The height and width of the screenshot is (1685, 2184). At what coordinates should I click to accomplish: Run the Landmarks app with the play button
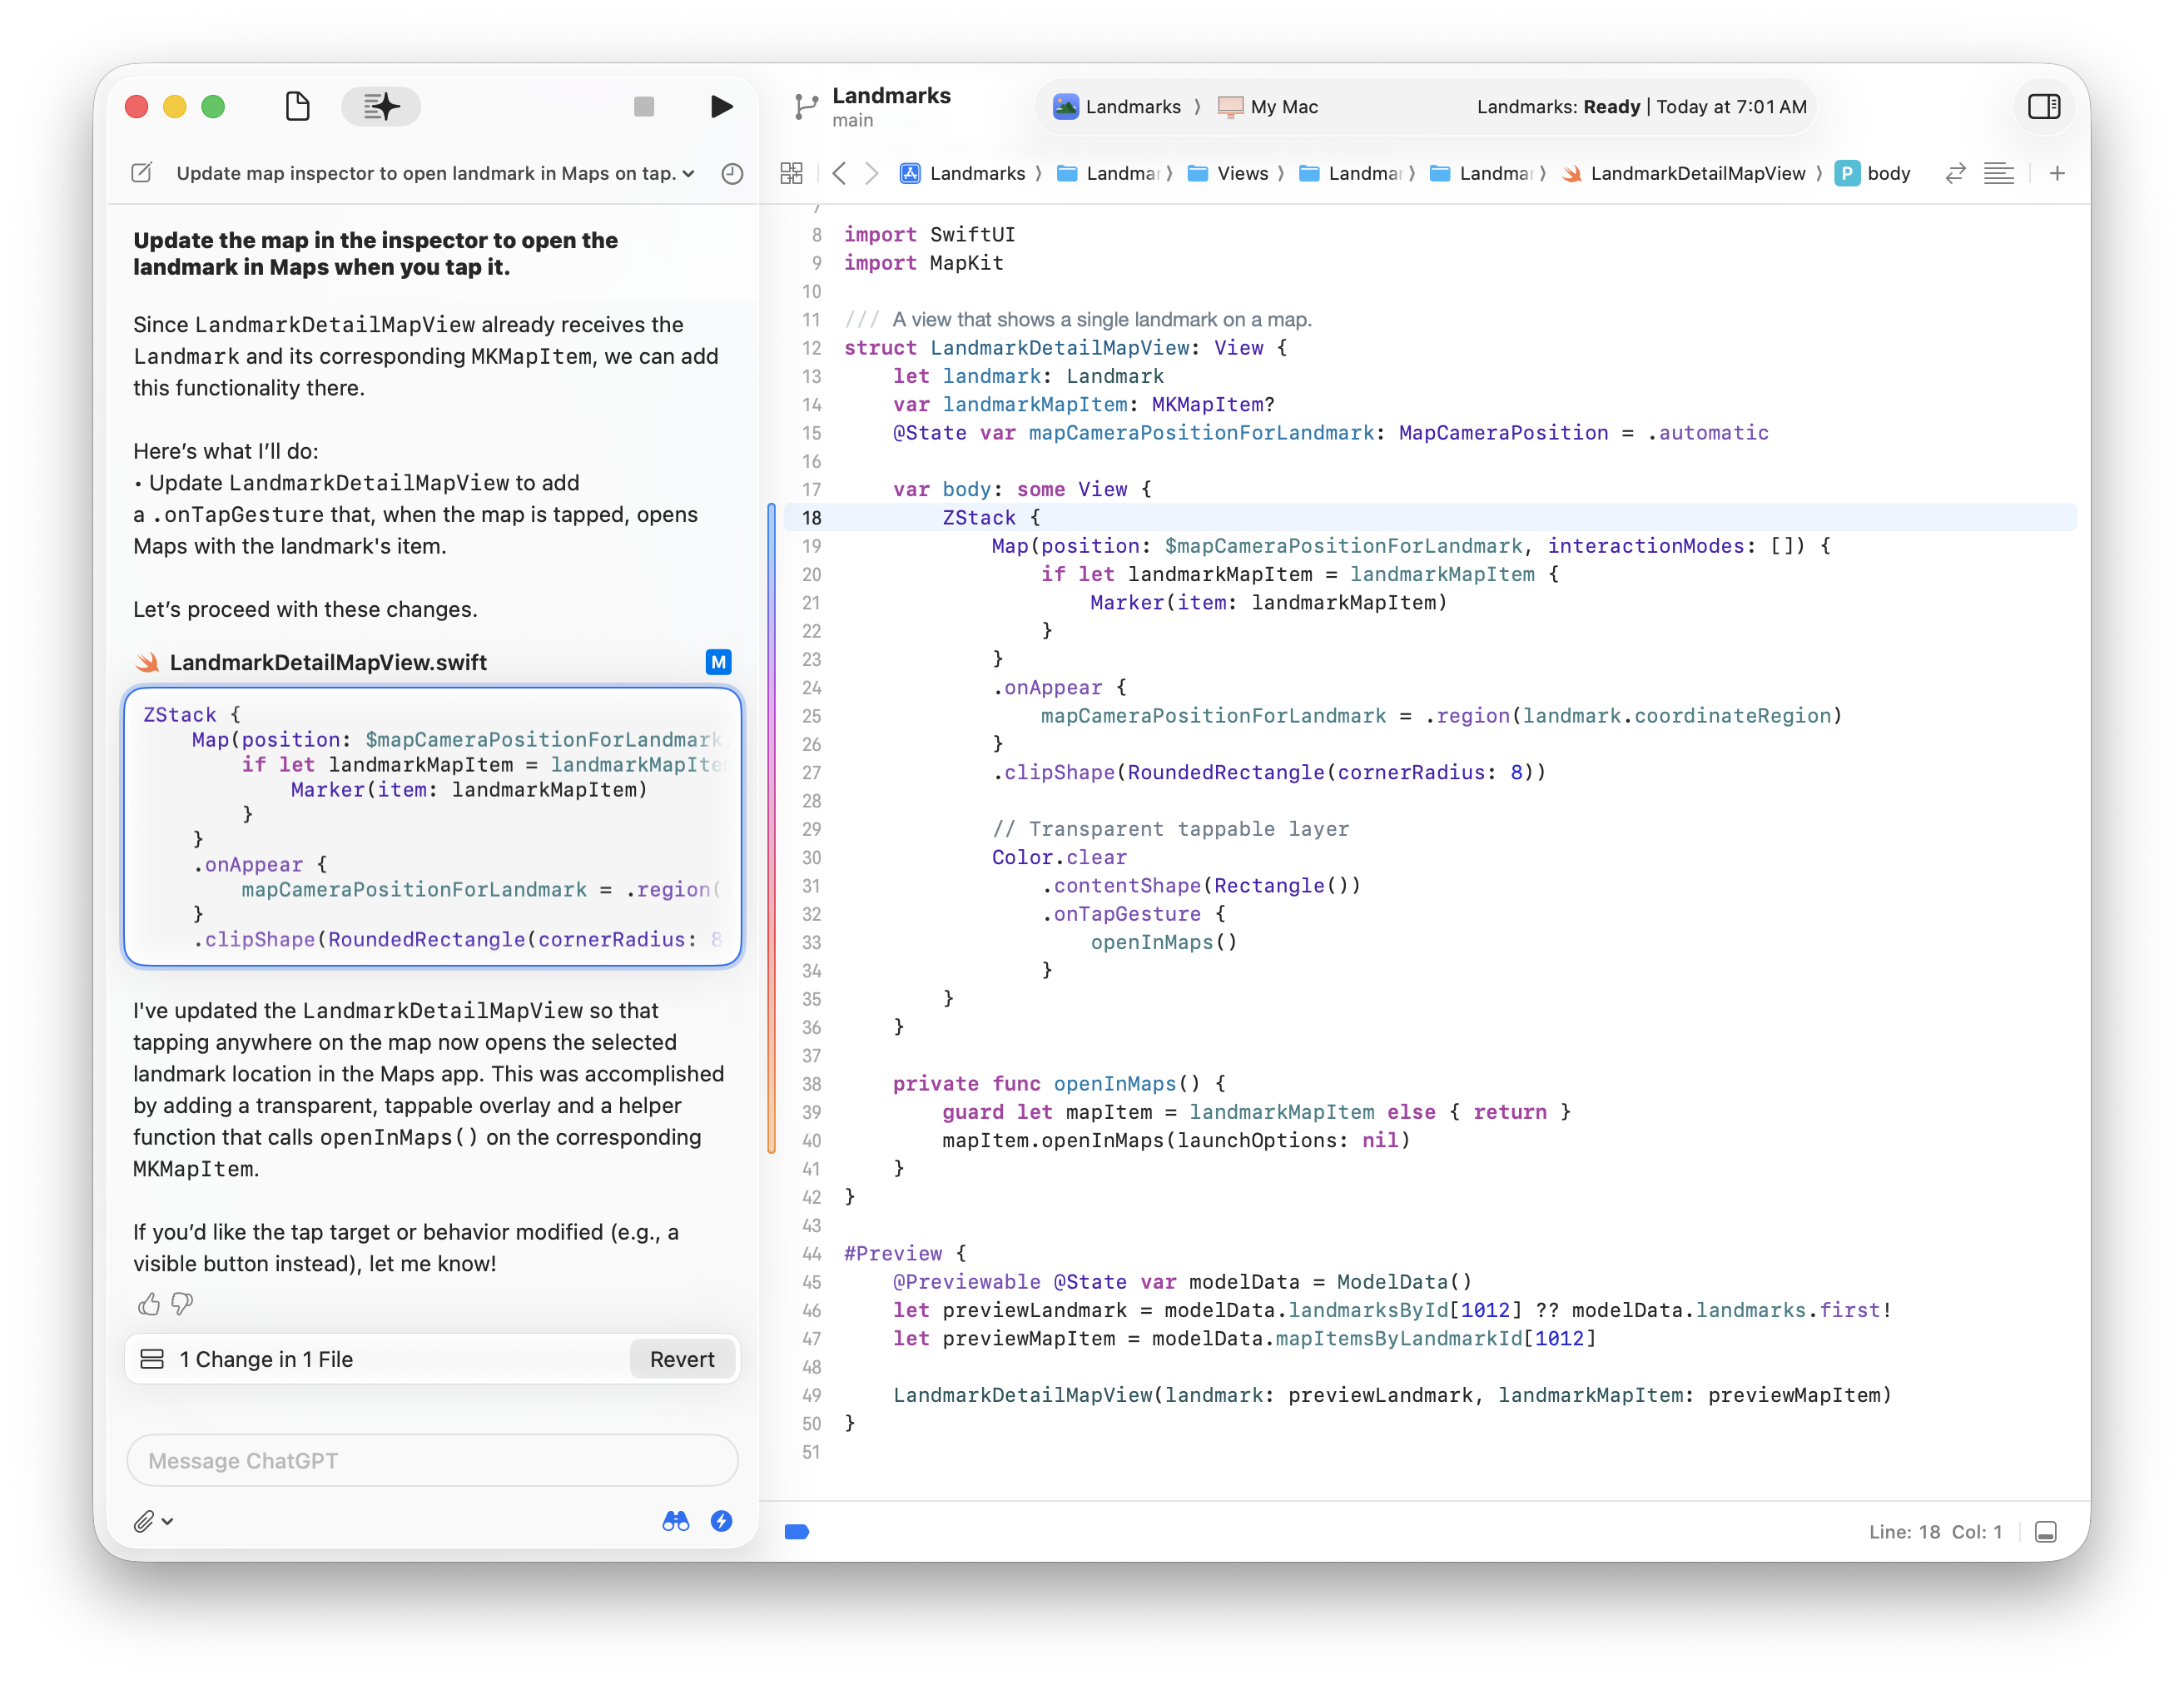tap(722, 106)
